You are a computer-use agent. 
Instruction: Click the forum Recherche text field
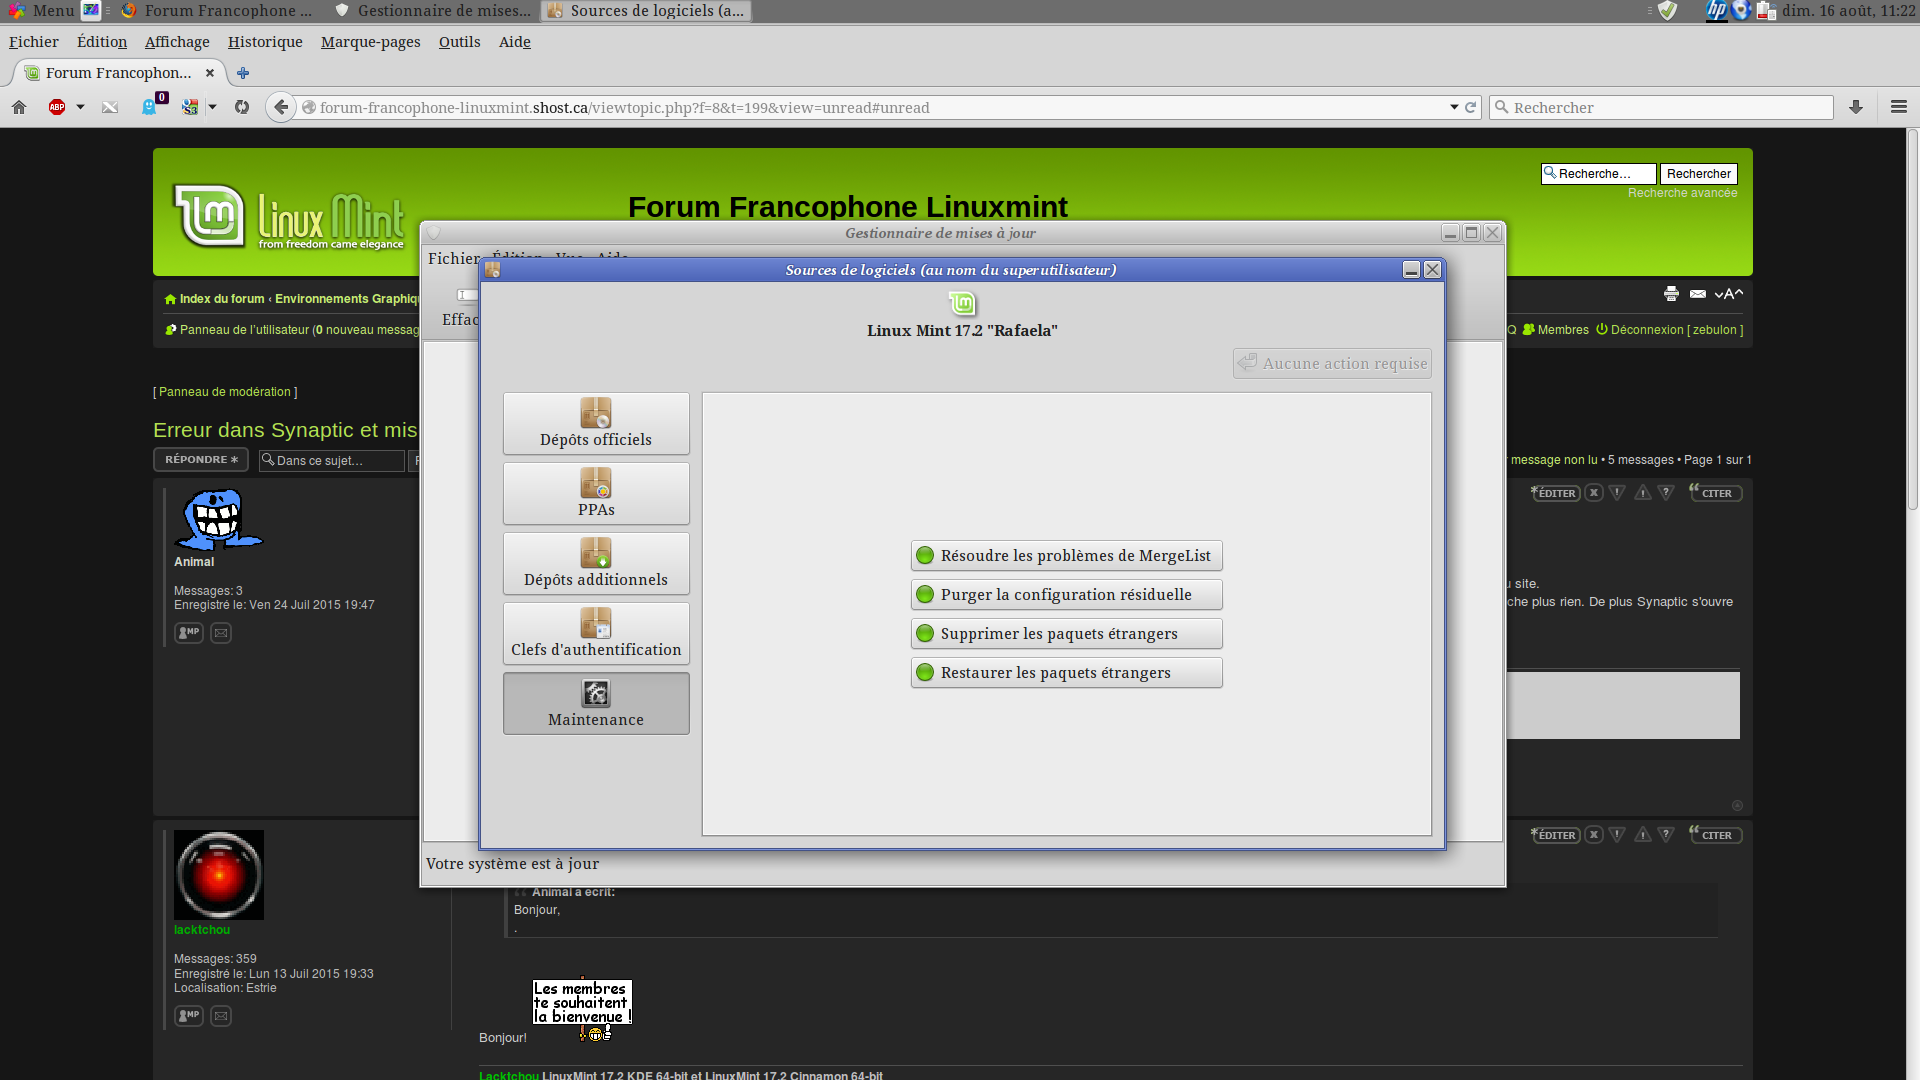coord(1599,174)
